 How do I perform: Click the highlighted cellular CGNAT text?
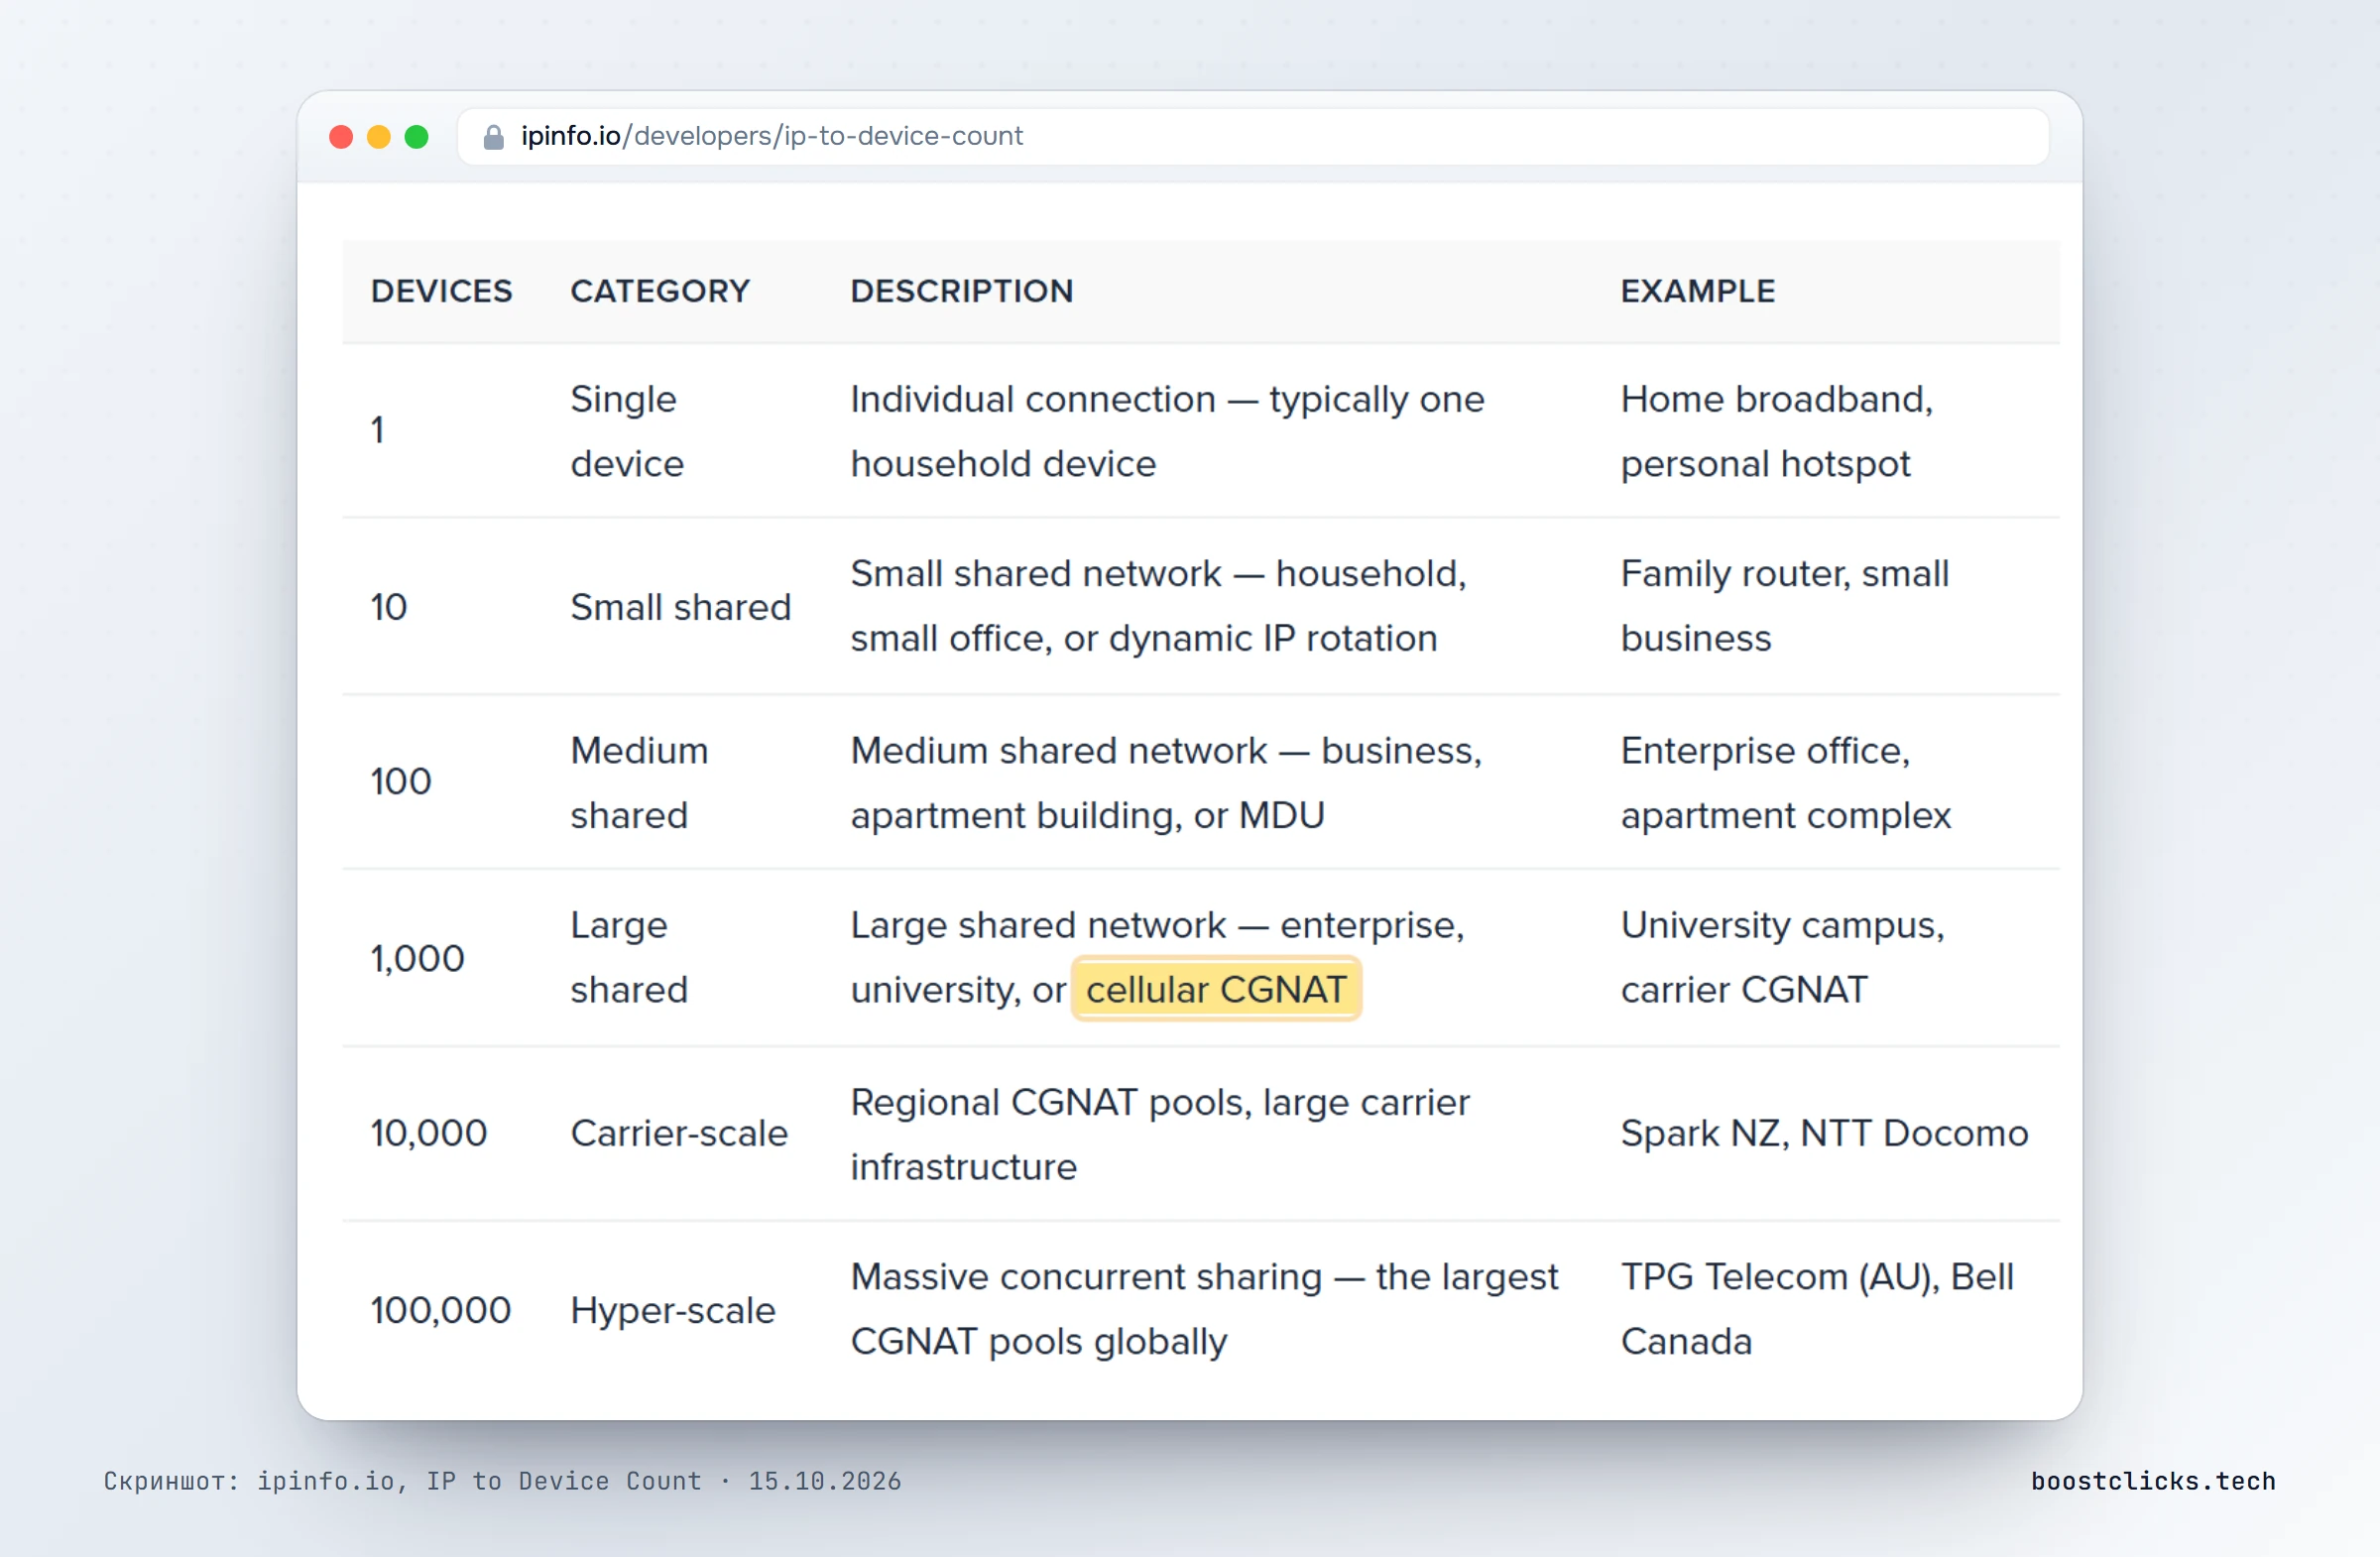[1216, 989]
